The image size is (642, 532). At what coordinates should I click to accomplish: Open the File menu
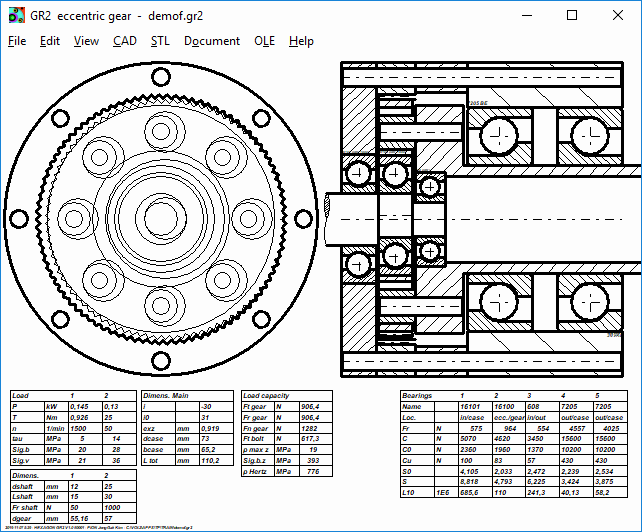point(17,41)
